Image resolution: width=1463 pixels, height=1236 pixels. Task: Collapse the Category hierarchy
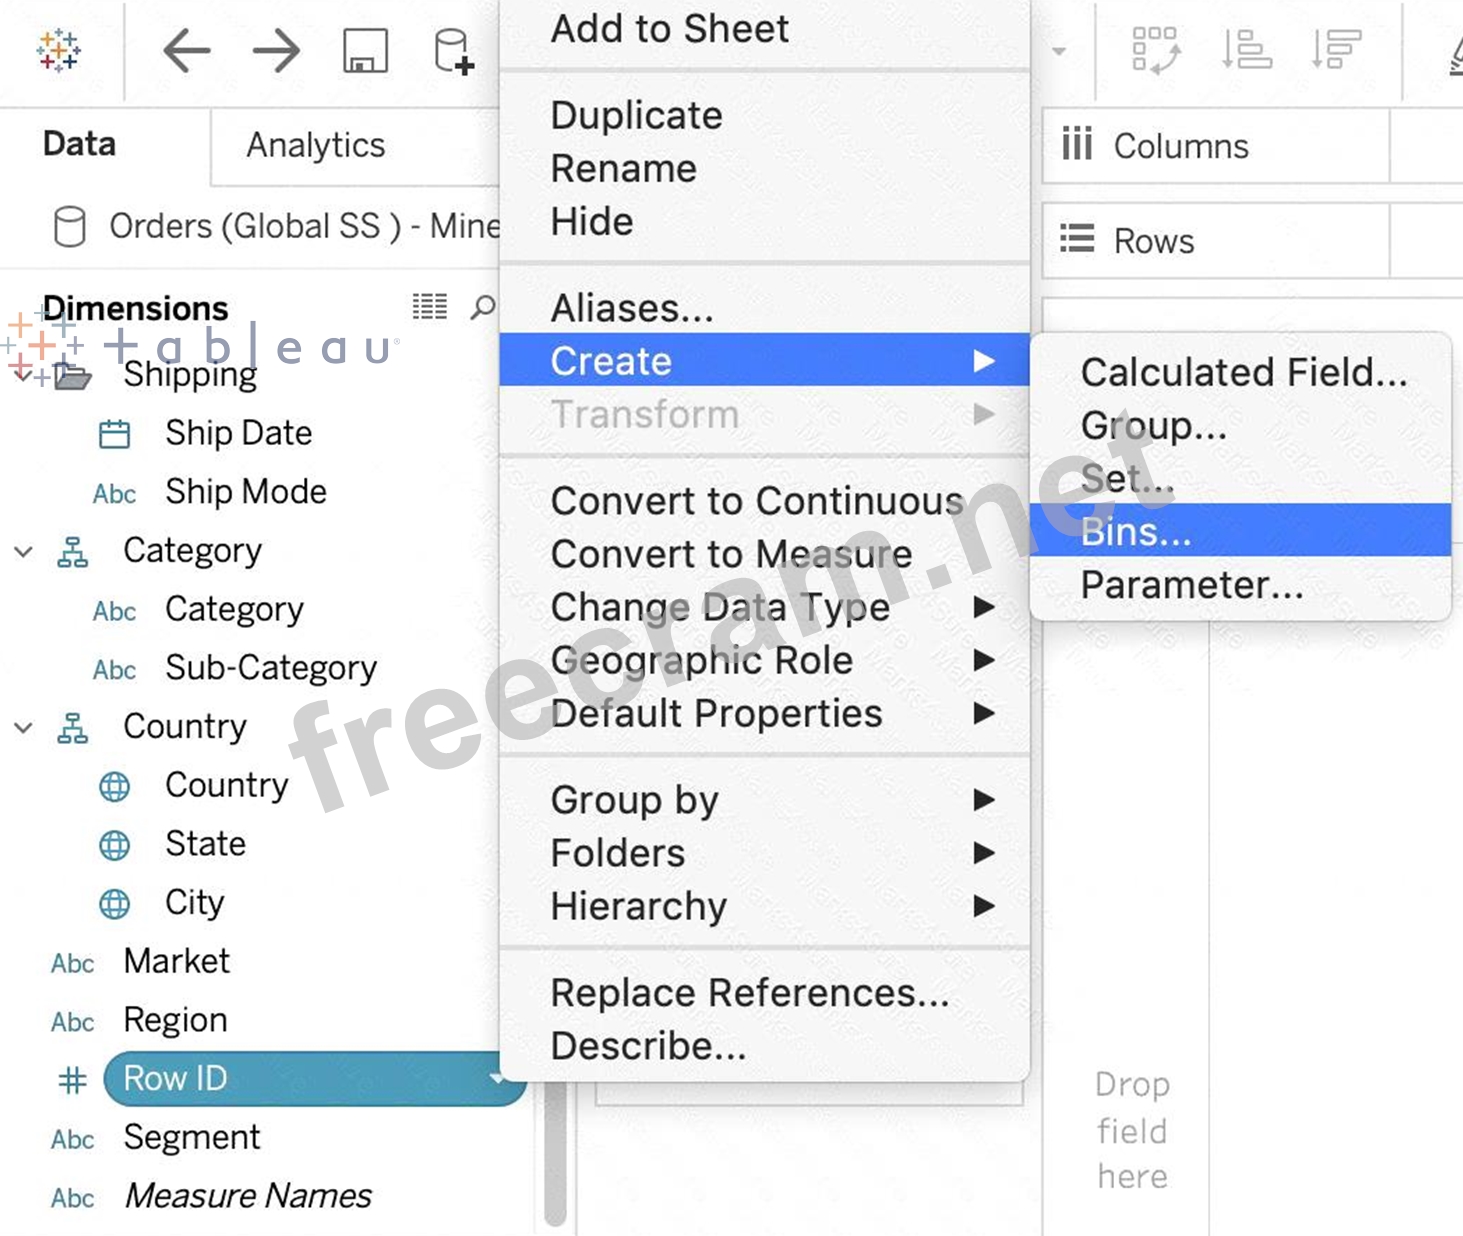(x=24, y=552)
